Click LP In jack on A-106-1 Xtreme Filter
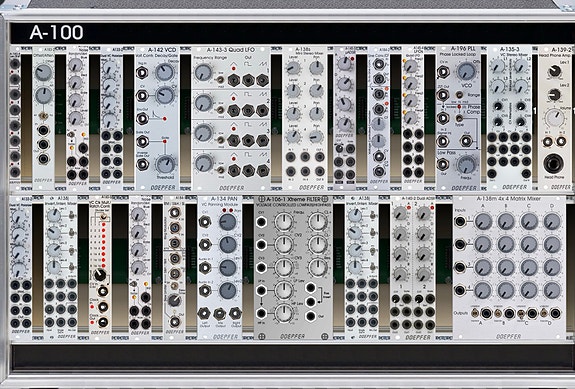 [261, 291]
